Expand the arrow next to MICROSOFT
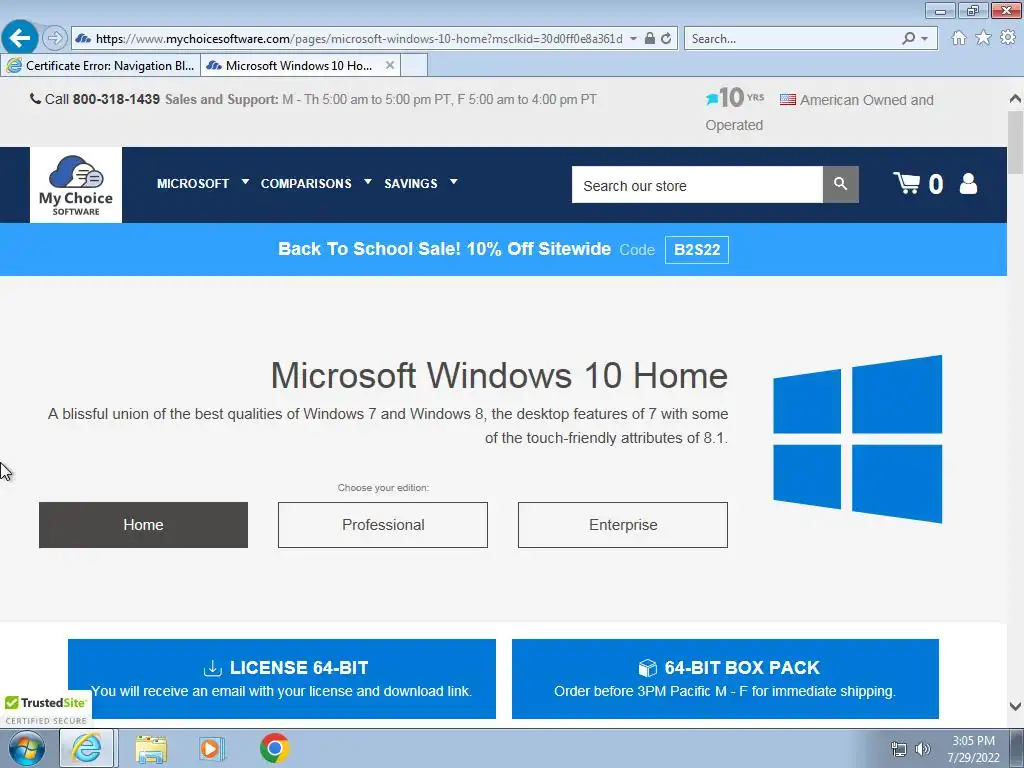 click(x=245, y=182)
